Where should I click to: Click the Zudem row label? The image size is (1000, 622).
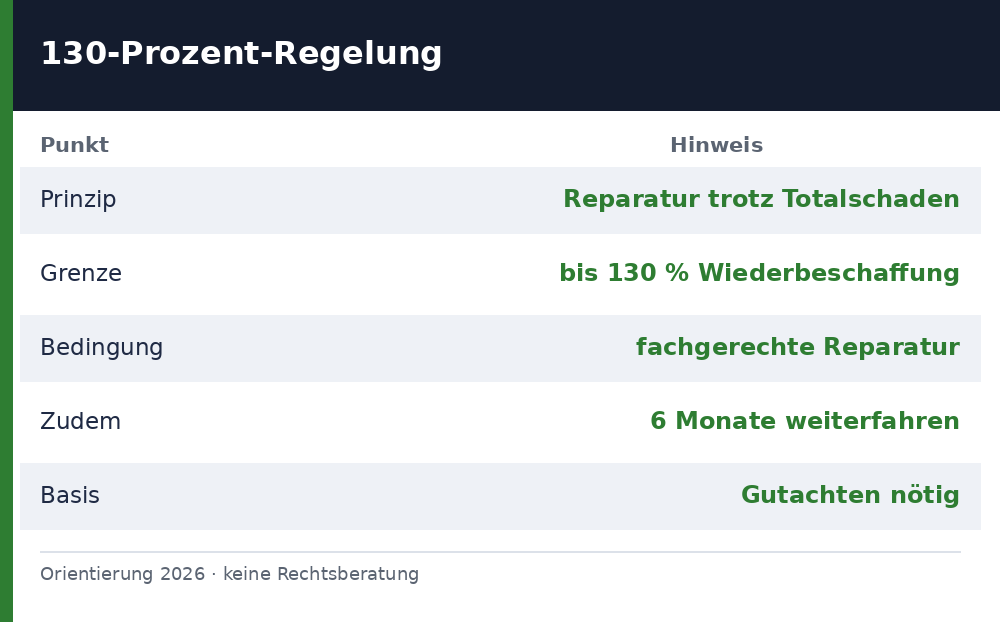pyautogui.click(x=80, y=422)
